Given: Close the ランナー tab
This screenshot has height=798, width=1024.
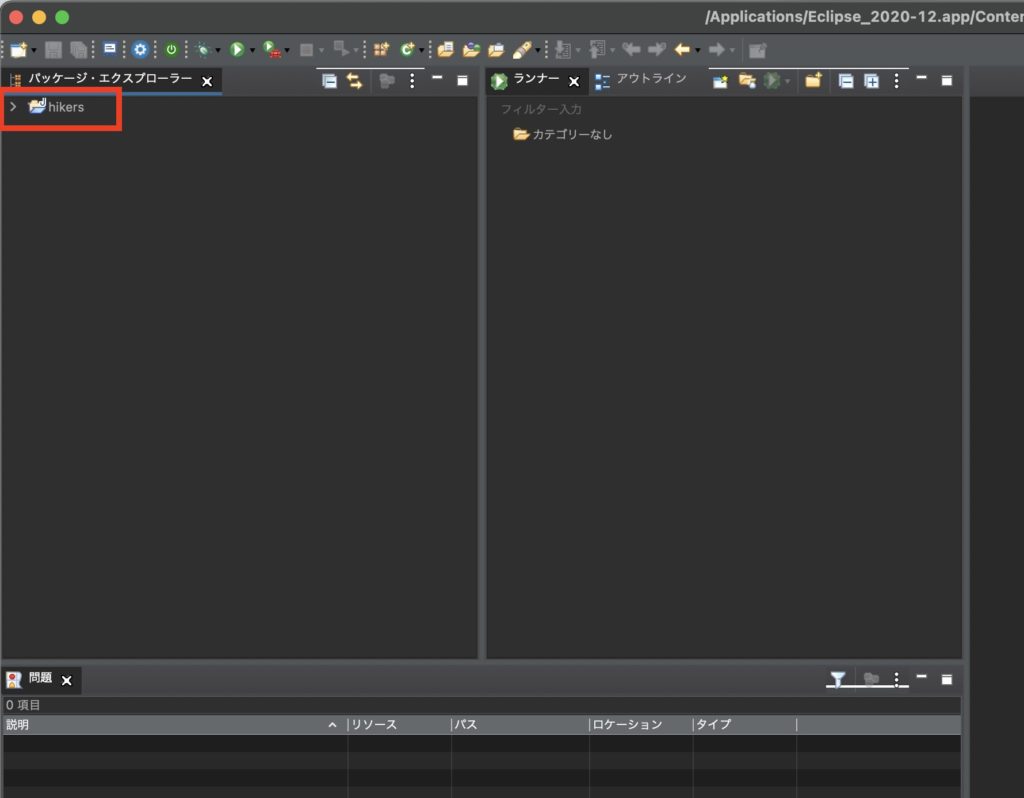Looking at the screenshot, I should pos(574,82).
